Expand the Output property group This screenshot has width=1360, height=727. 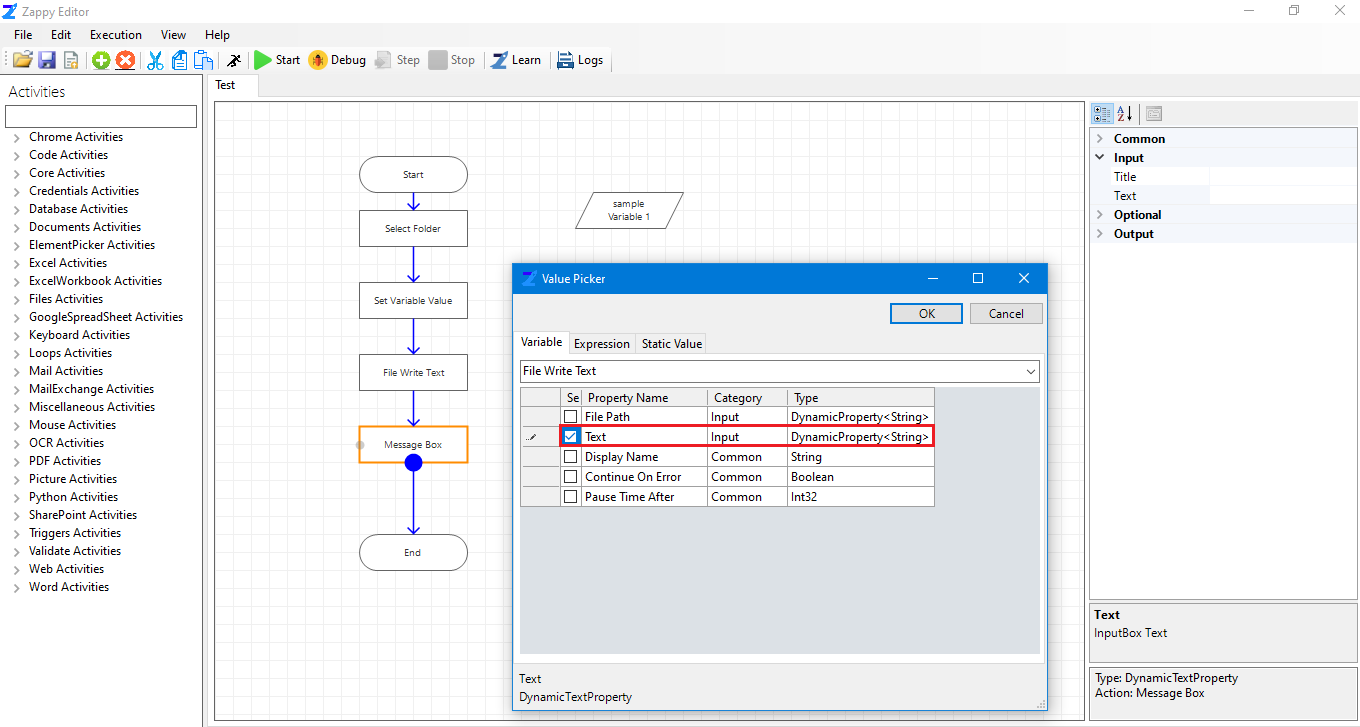coord(1100,234)
